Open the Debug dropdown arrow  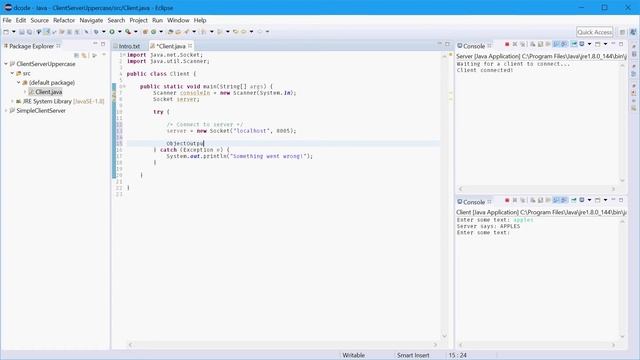coord(104,31)
